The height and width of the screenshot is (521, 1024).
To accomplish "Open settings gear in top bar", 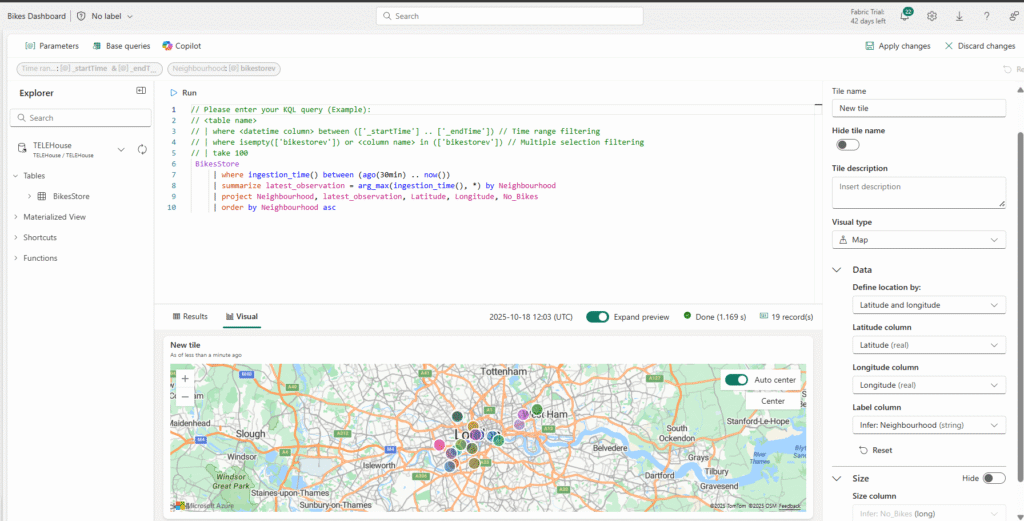I will click(x=932, y=16).
